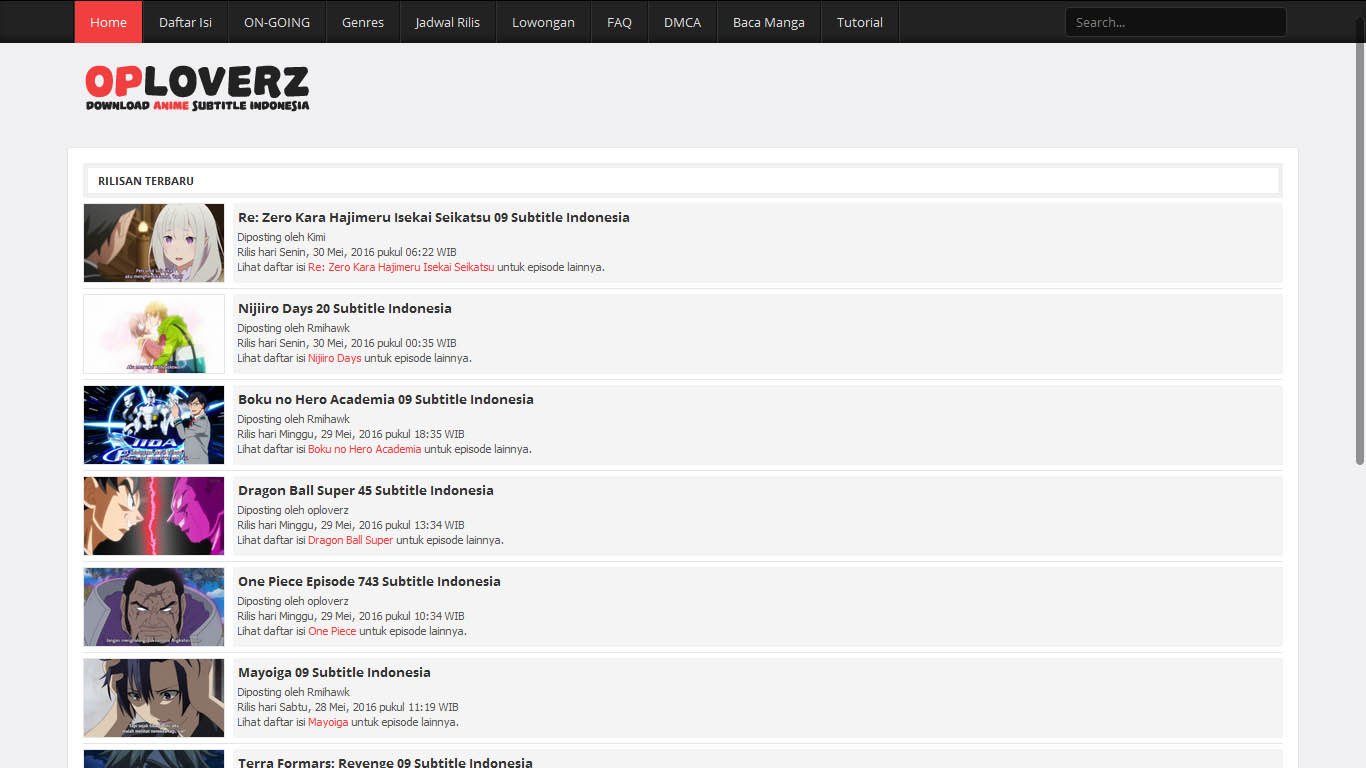Click 'Rilis hari Sabtu, 28 Mei, 2016 pukul 11:19 WIB'
1366x768 pixels.
click(x=348, y=707)
